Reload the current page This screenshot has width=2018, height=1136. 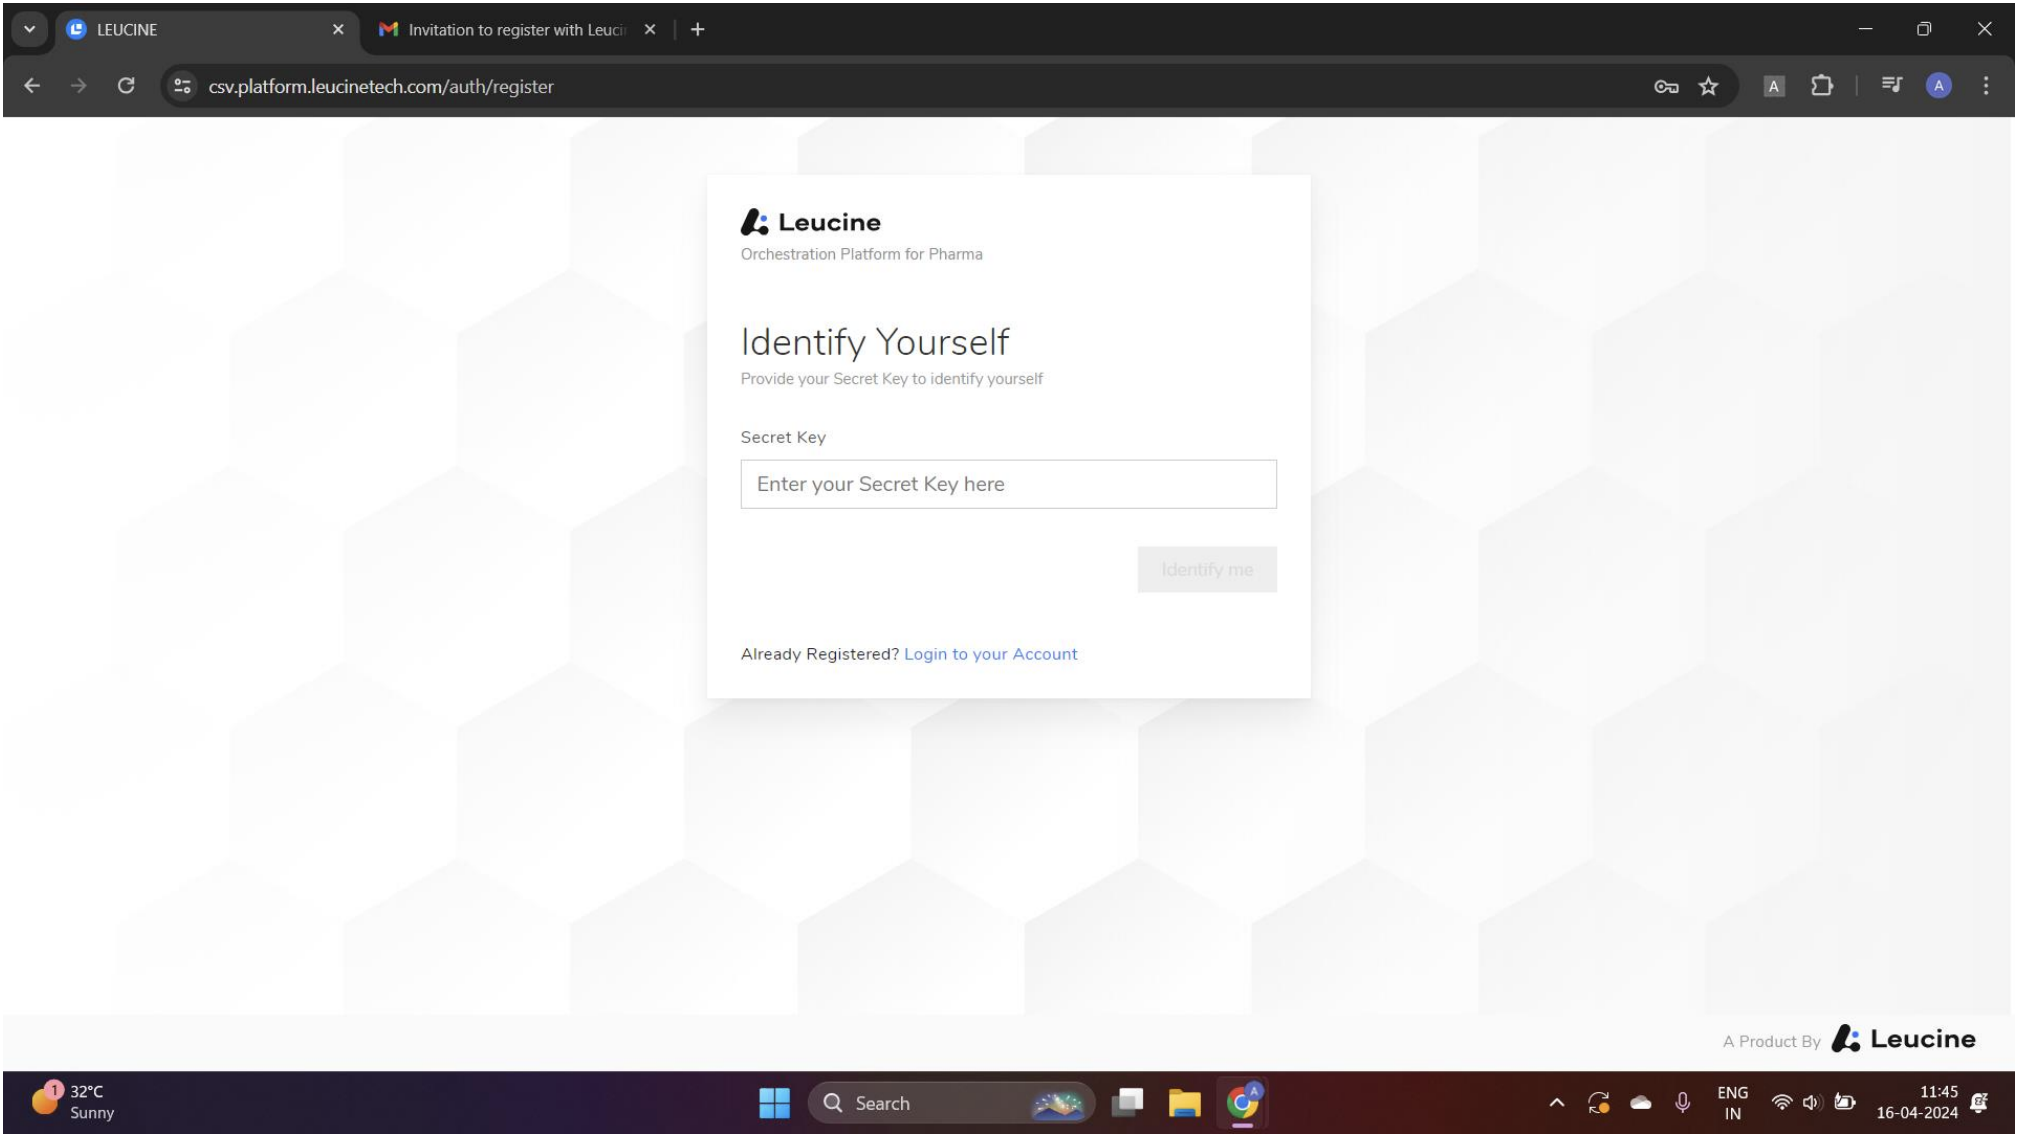click(x=126, y=86)
